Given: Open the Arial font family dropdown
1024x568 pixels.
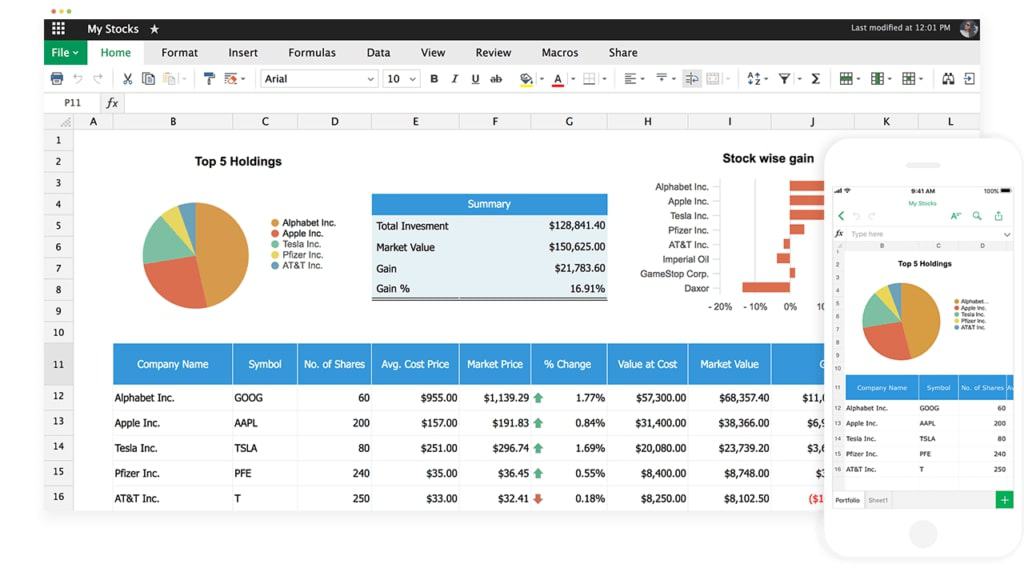Looking at the screenshot, I should coord(319,79).
